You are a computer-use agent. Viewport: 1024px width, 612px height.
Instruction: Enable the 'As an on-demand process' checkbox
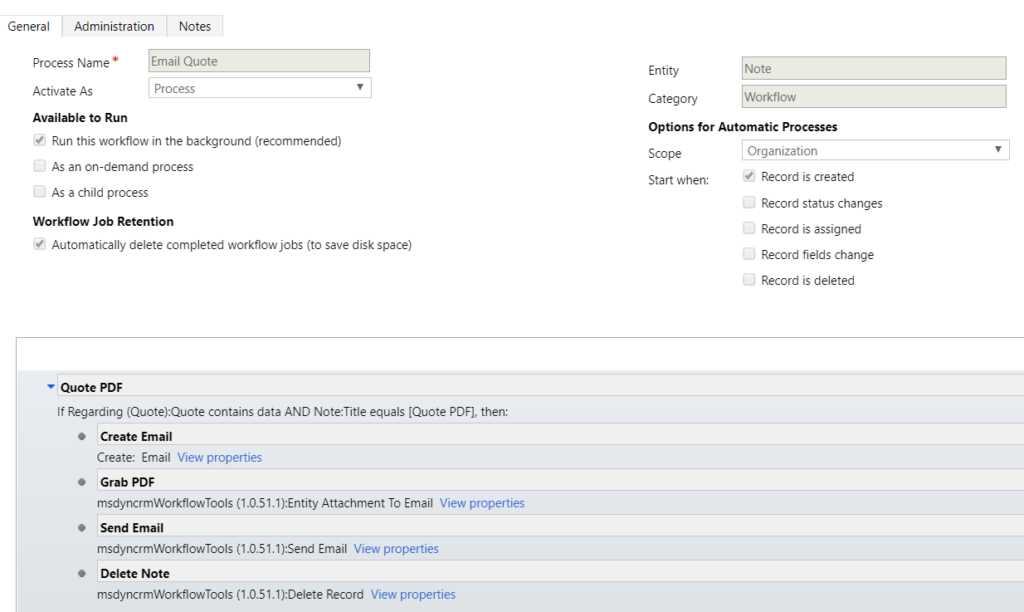pyautogui.click(x=39, y=166)
